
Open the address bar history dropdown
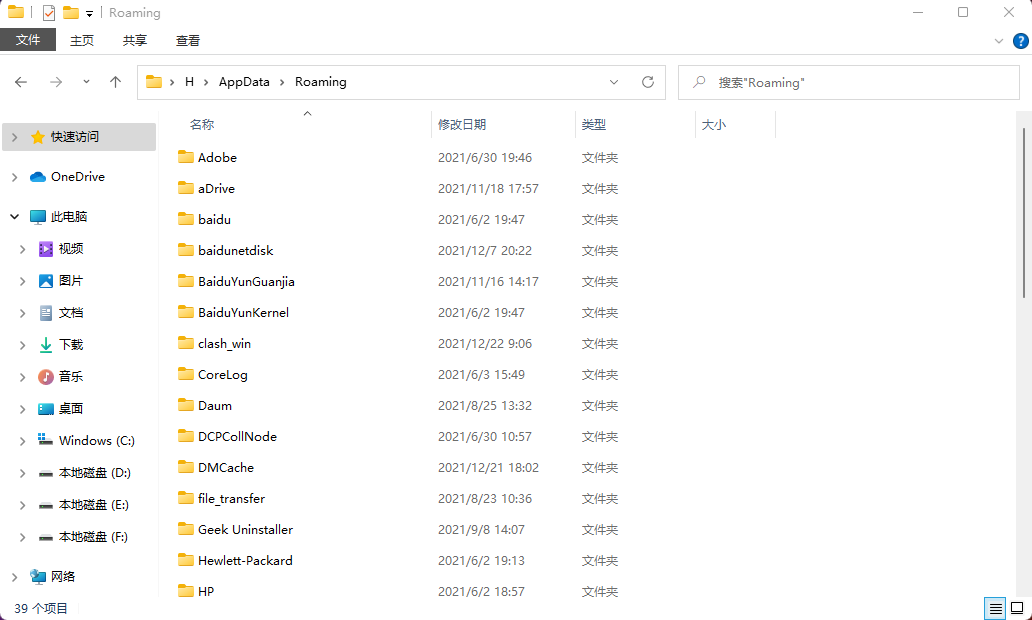point(614,82)
